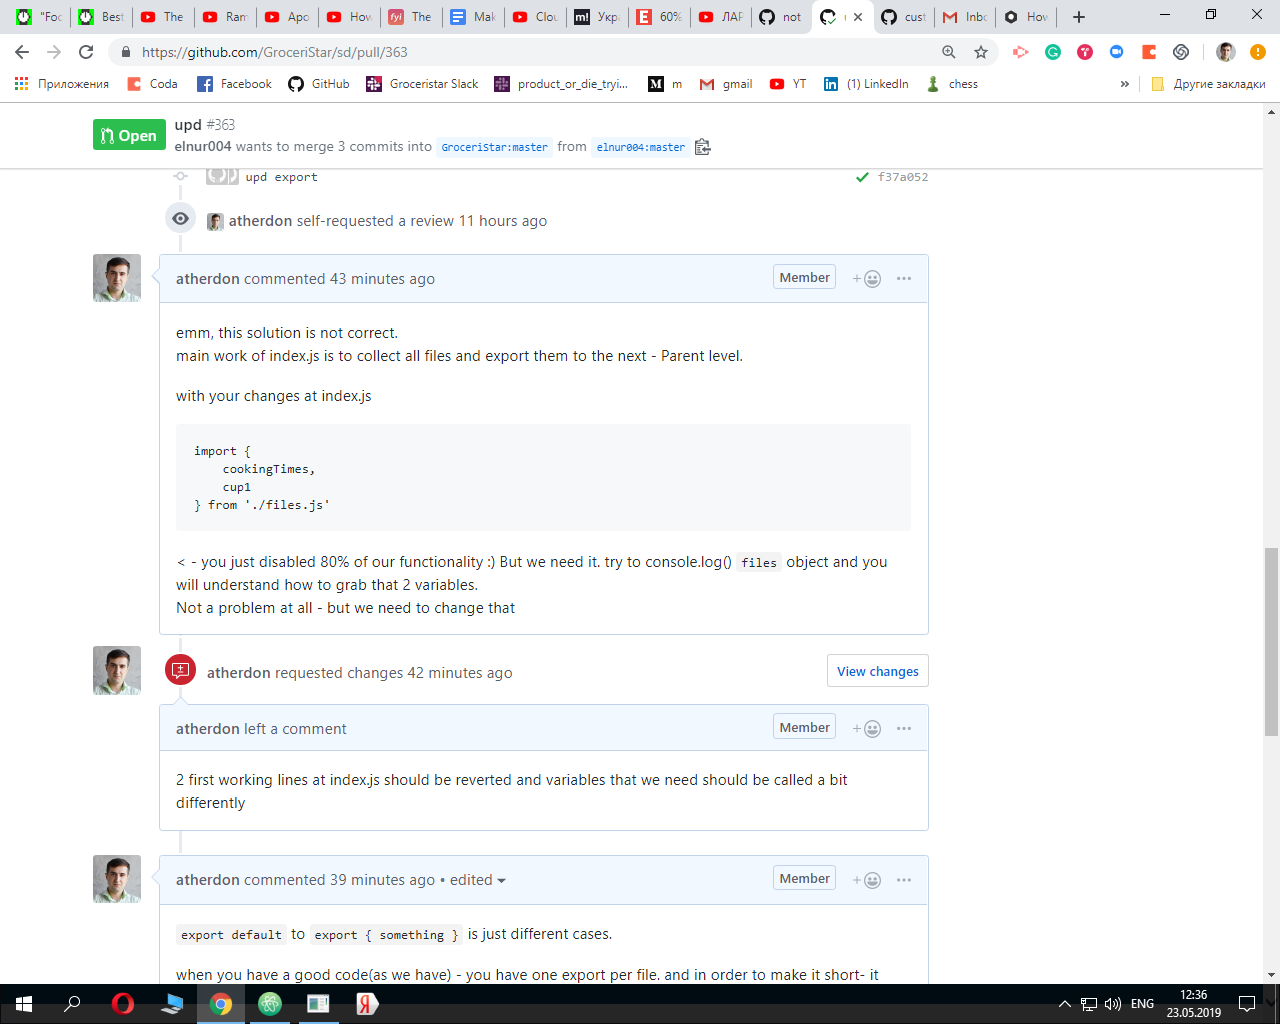The width and height of the screenshot is (1280, 1024).
Task: Click the Zoom extension icon in the toolbar
Action: point(1117,52)
